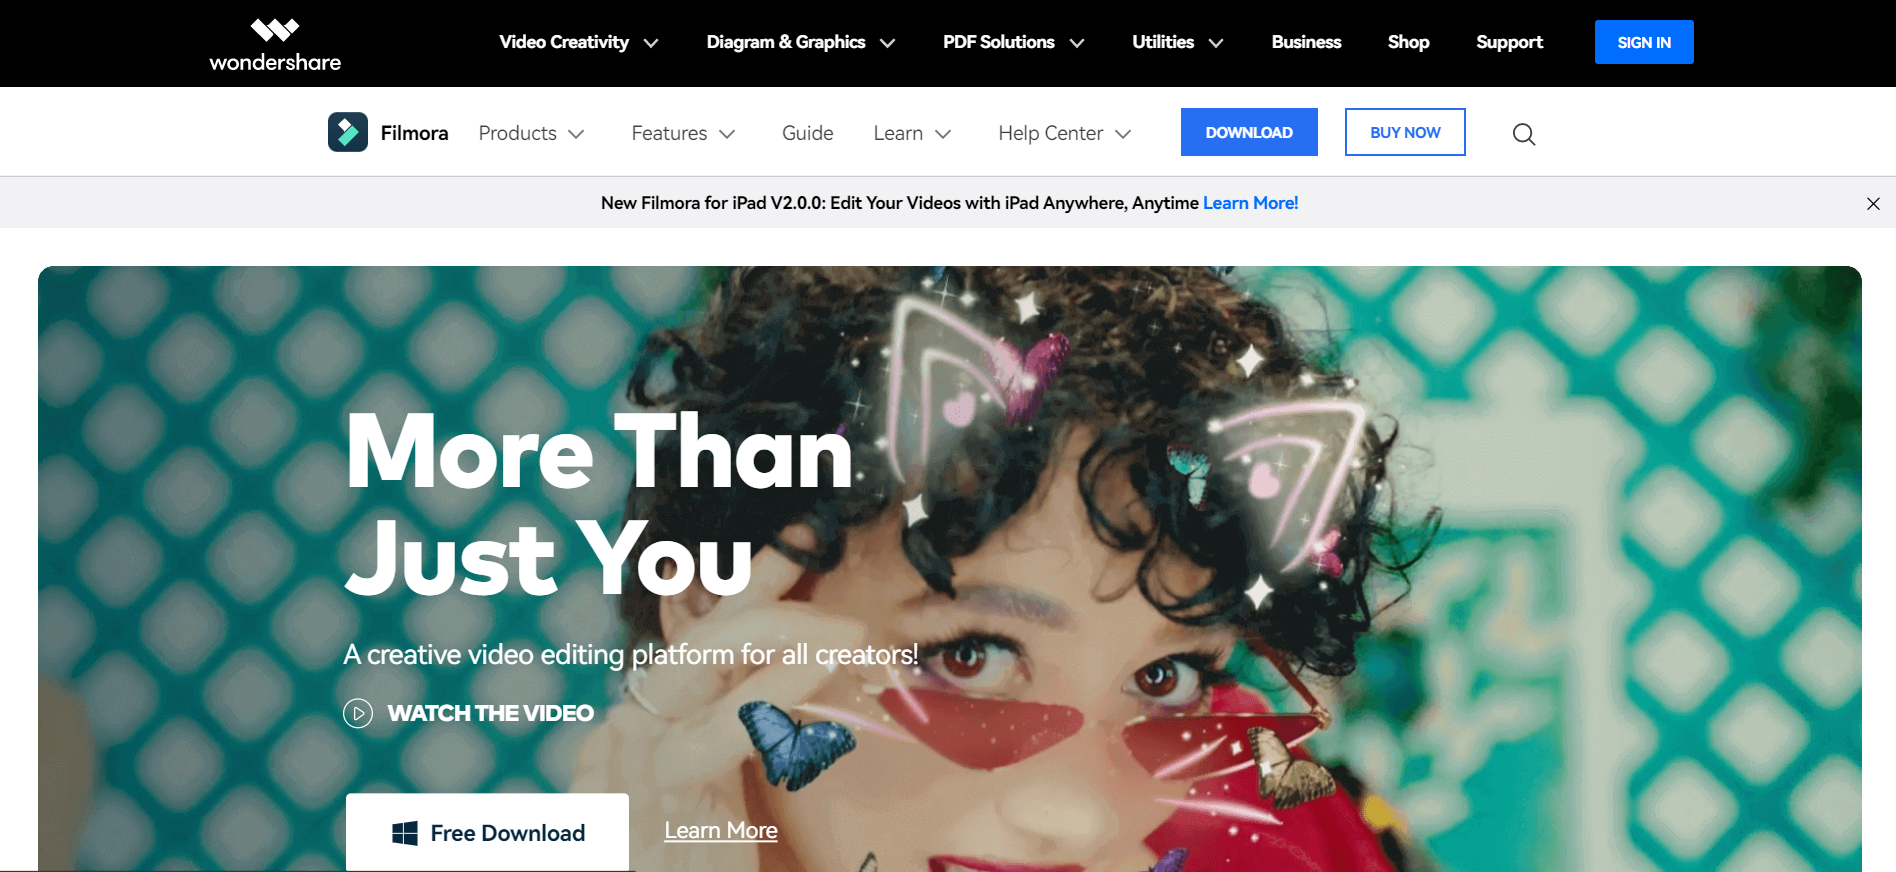Click the BUY NOW outlined button

coord(1405,132)
